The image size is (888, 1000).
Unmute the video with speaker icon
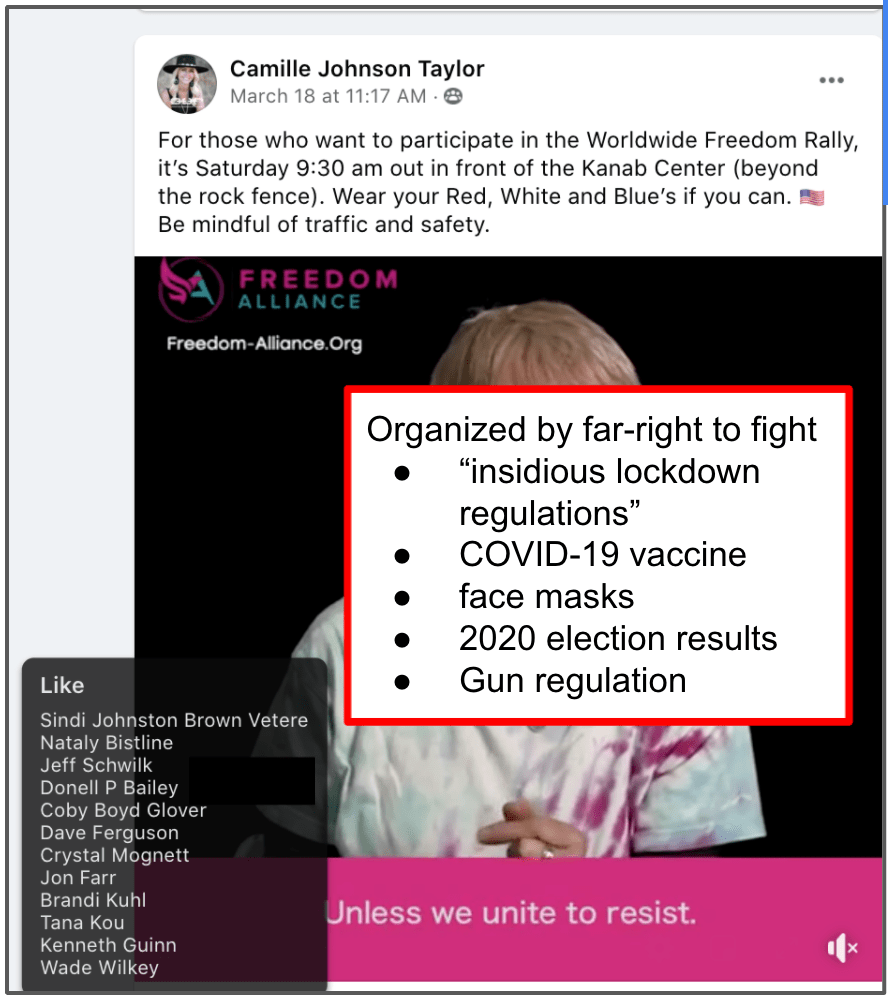(x=843, y=948)
